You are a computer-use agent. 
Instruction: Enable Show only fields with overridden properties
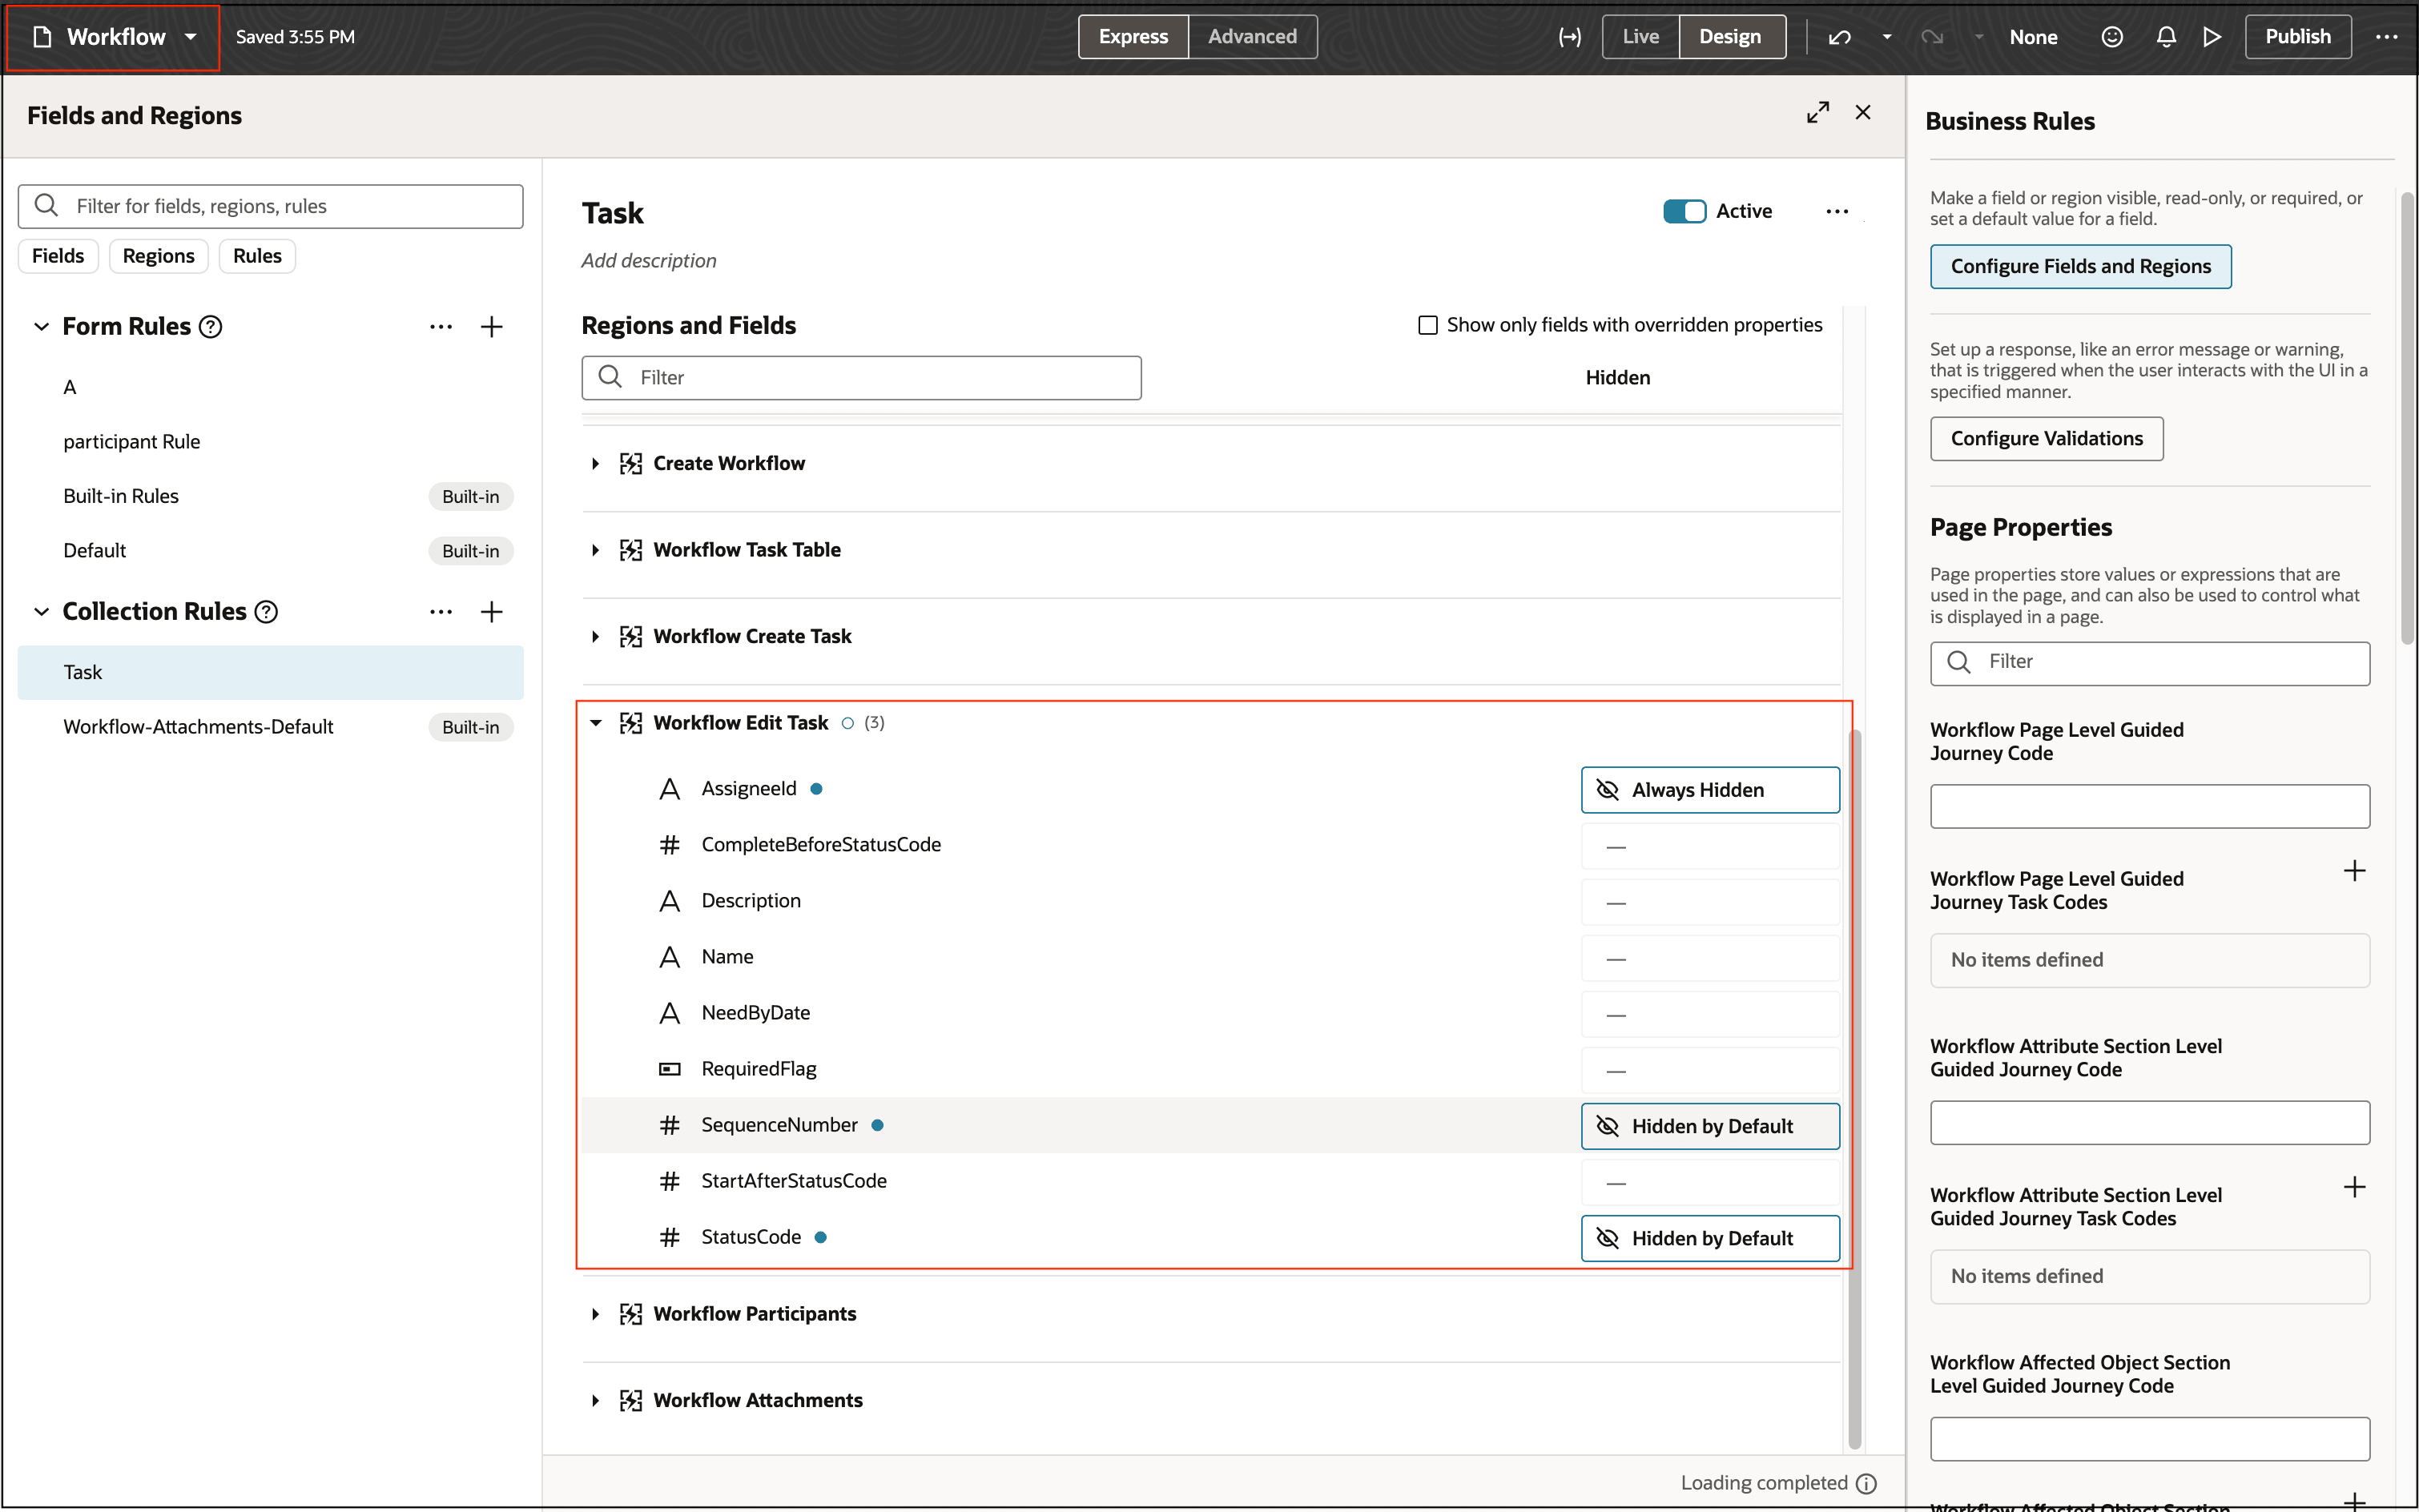1428,324
